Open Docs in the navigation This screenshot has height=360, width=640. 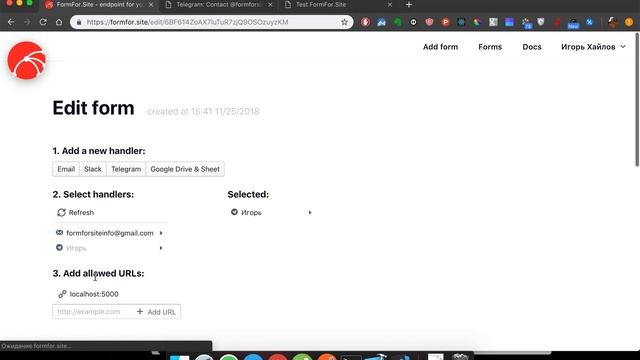pos(532,47)
